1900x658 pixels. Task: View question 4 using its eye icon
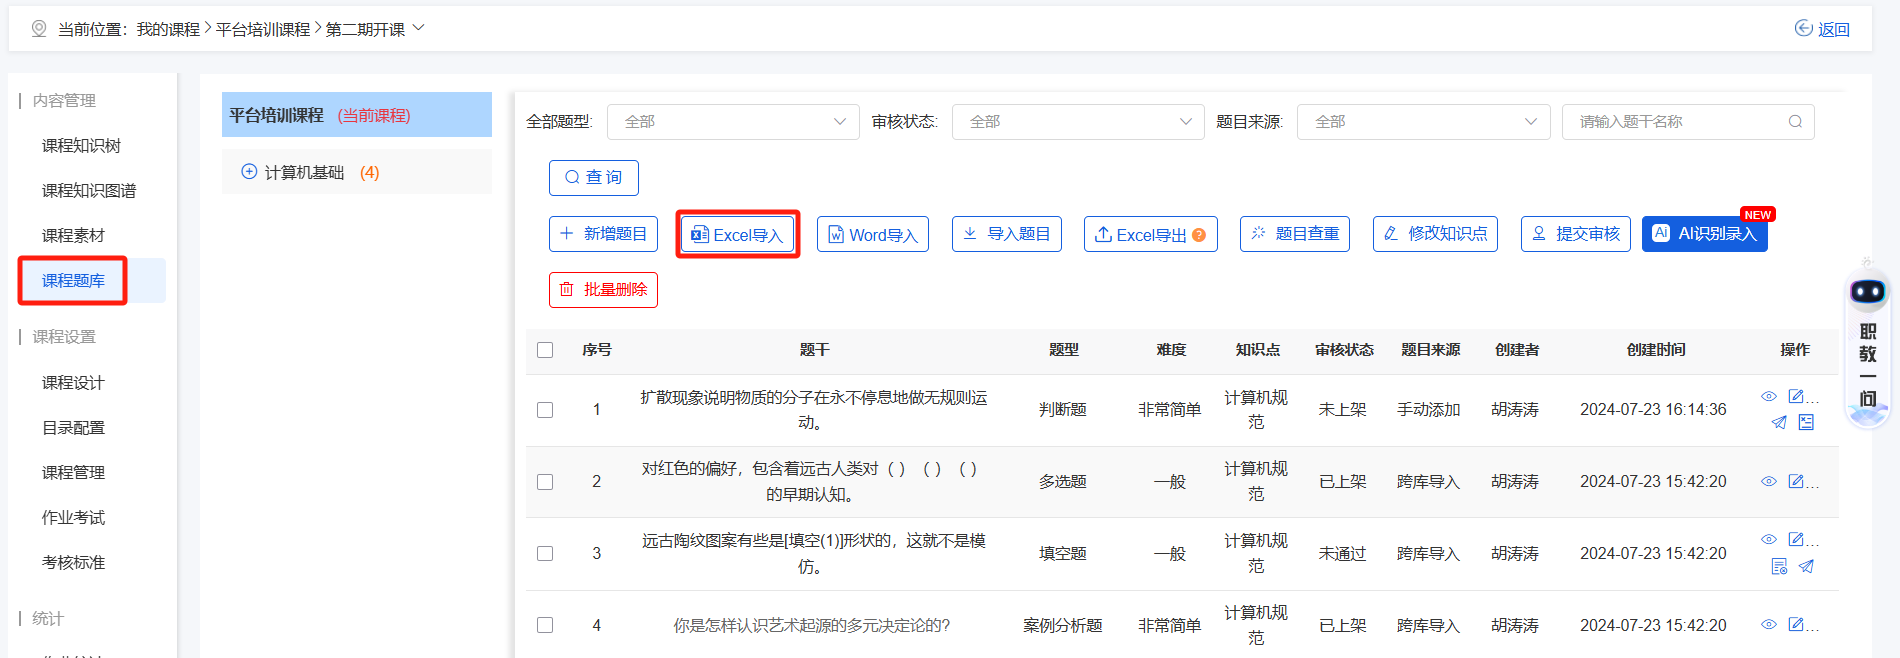coord(1768,624)
